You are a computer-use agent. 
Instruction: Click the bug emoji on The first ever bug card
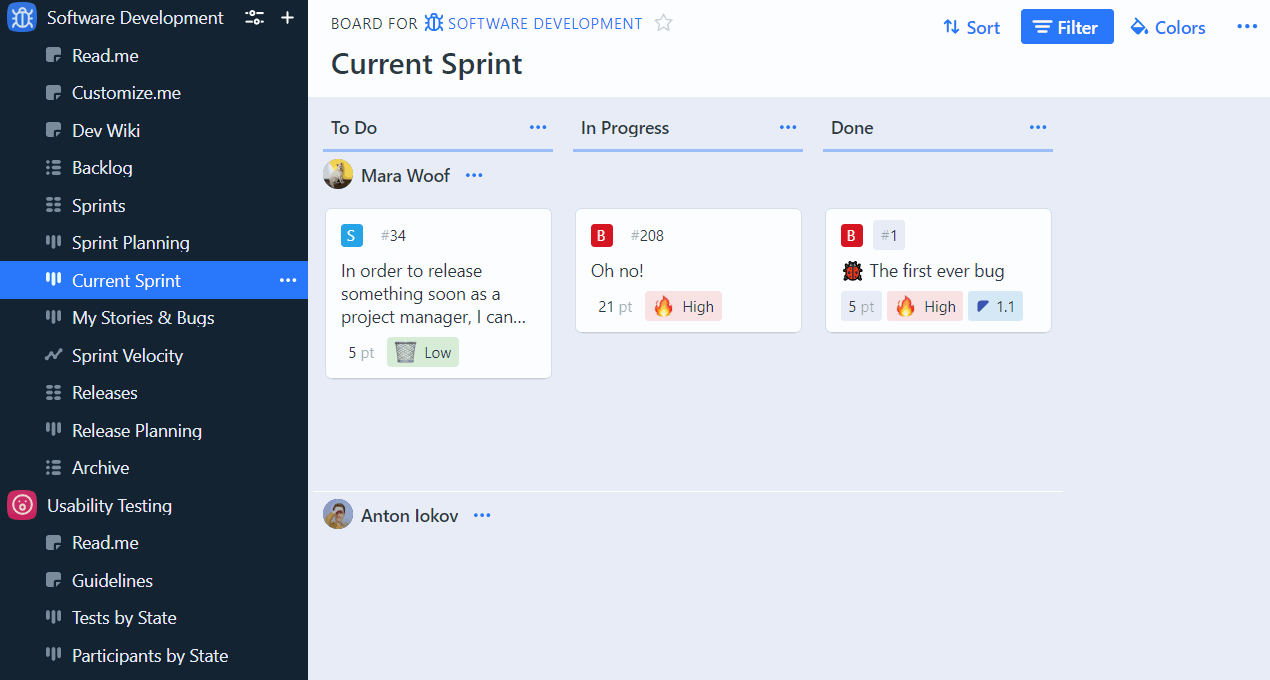pos(853,270)
